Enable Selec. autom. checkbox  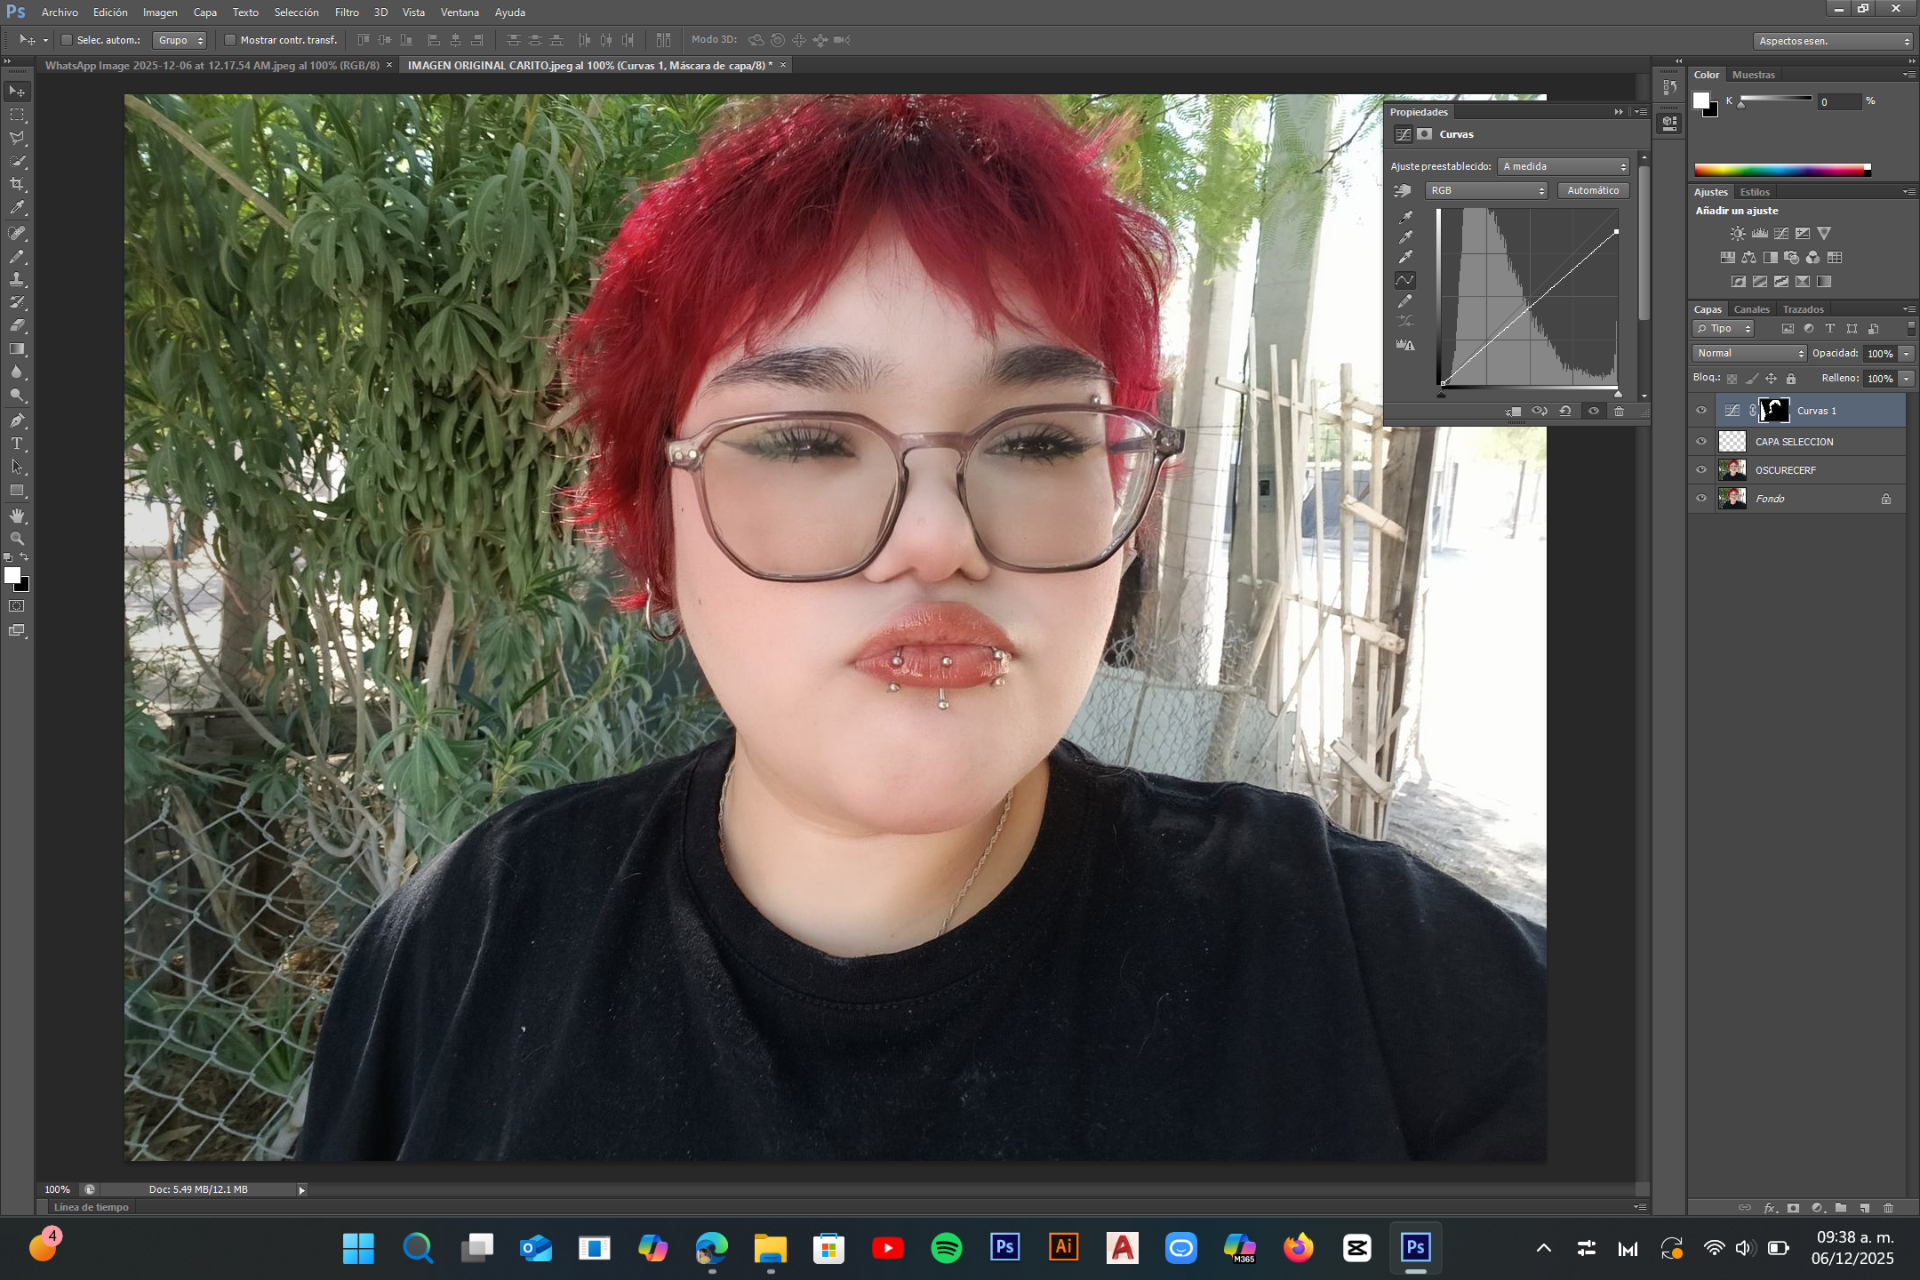67,40
